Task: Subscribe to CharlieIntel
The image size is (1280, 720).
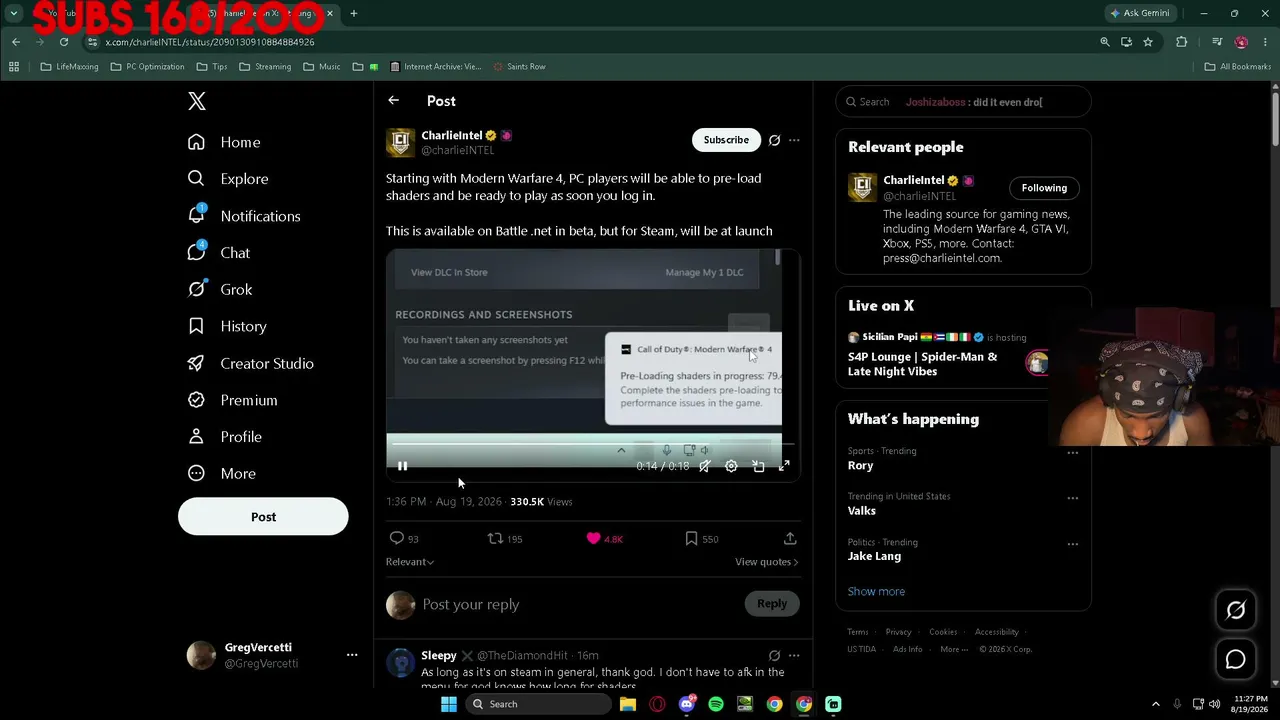Action: tap(726, 140)
